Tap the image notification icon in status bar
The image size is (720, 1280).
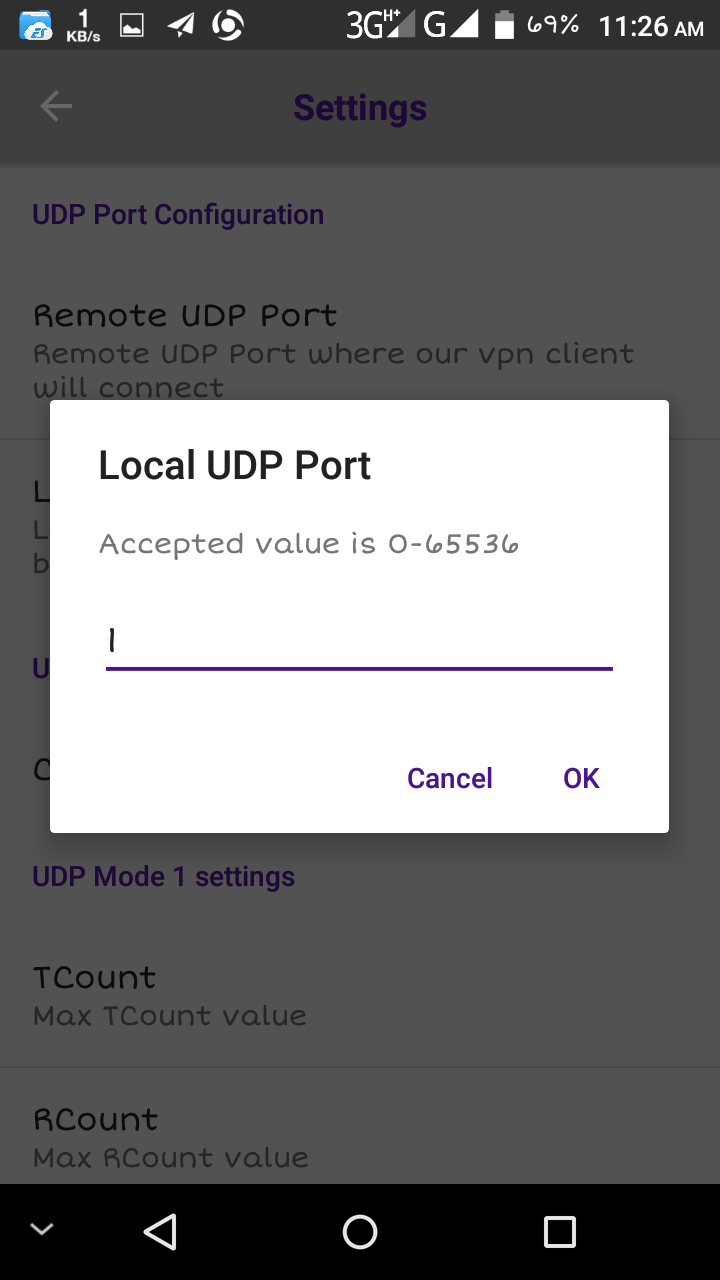(132, 26)
